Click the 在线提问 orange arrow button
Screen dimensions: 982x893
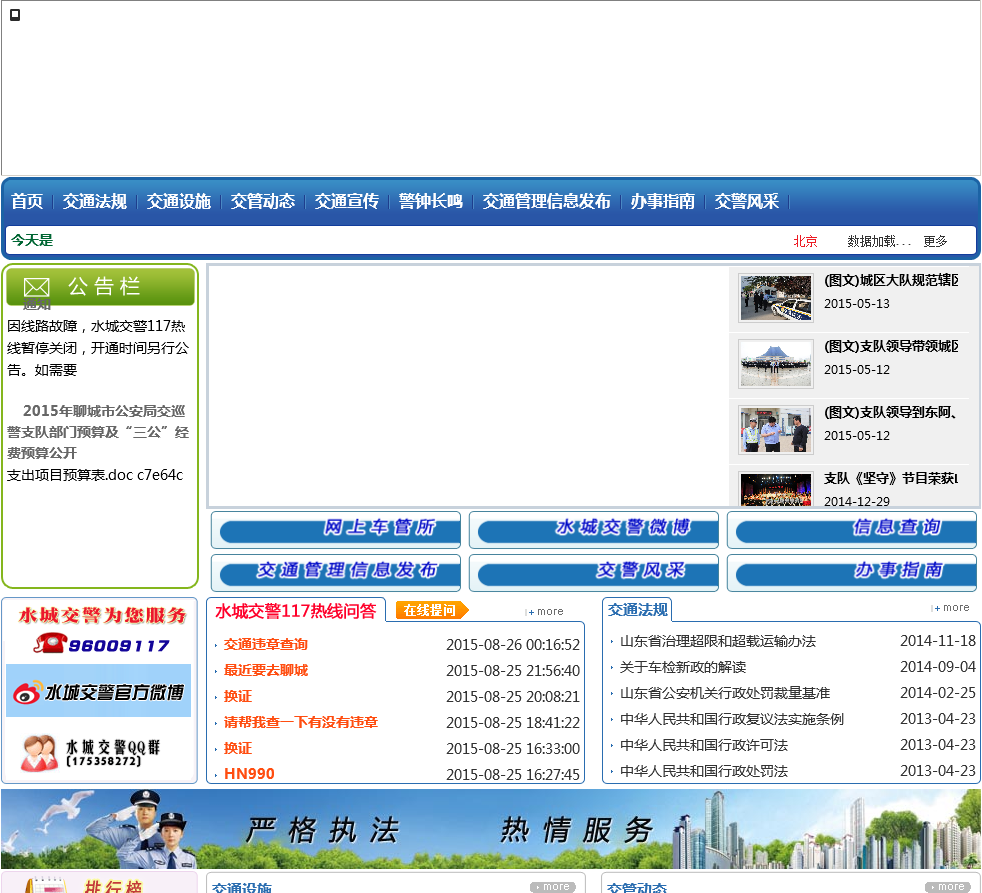tap(431, 610)
